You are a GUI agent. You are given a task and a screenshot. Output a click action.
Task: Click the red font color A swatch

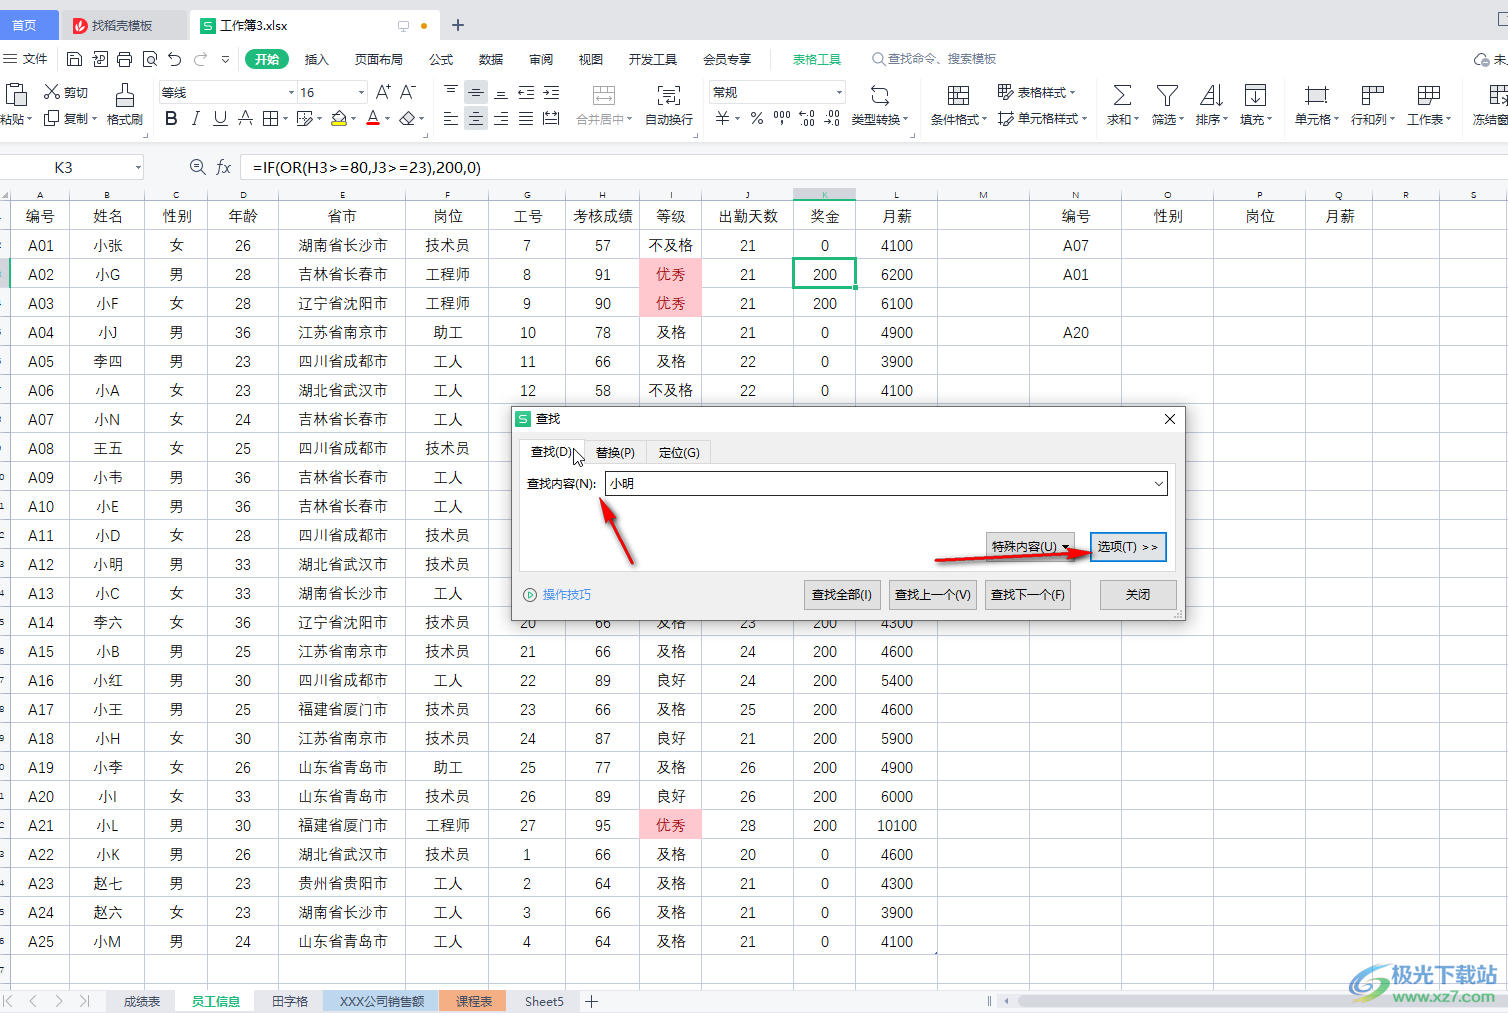point(372,118)
